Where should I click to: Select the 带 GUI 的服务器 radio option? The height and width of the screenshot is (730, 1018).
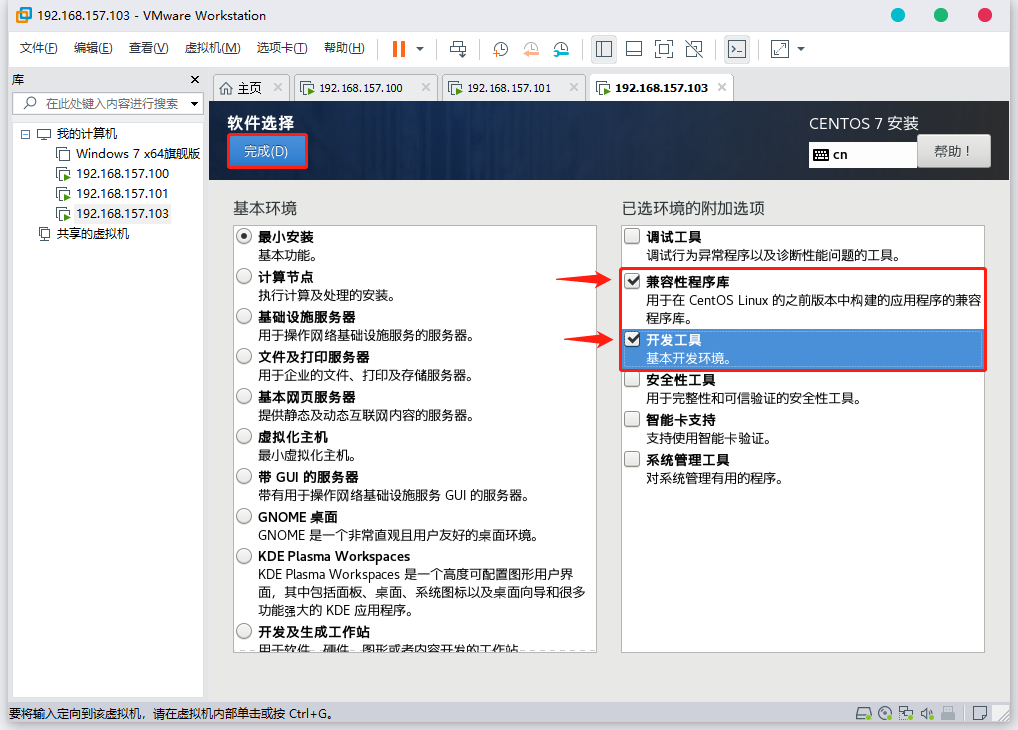click(244, 476)
